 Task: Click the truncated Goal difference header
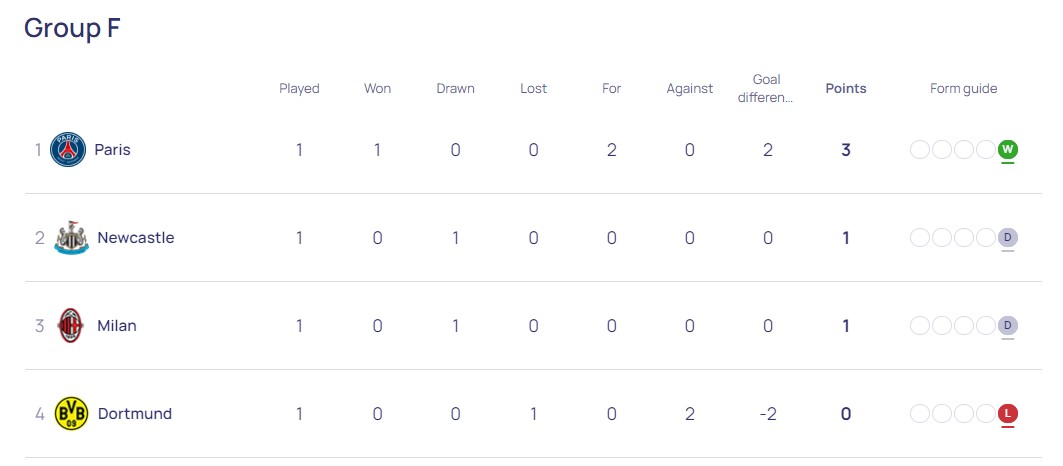(767, 89)
